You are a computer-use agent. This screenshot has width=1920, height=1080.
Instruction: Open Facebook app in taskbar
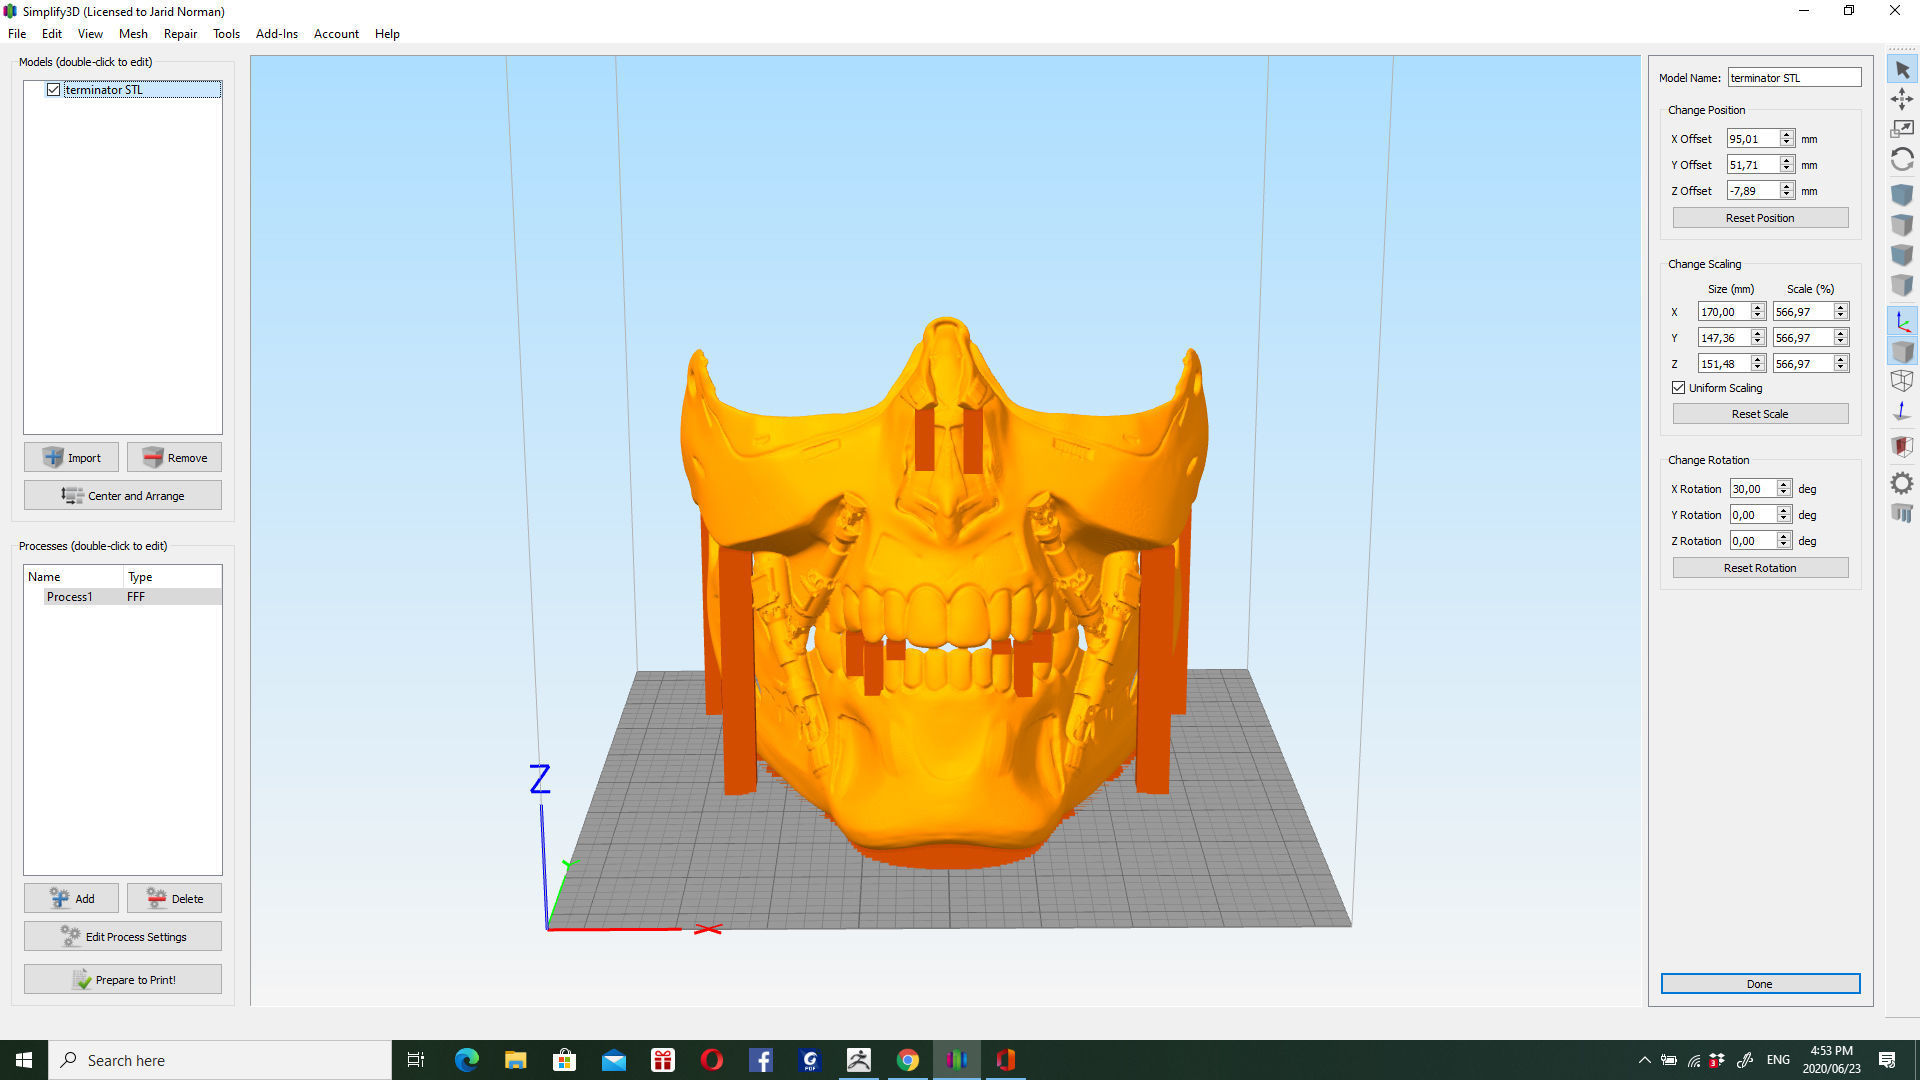[x=761, y=1060]
